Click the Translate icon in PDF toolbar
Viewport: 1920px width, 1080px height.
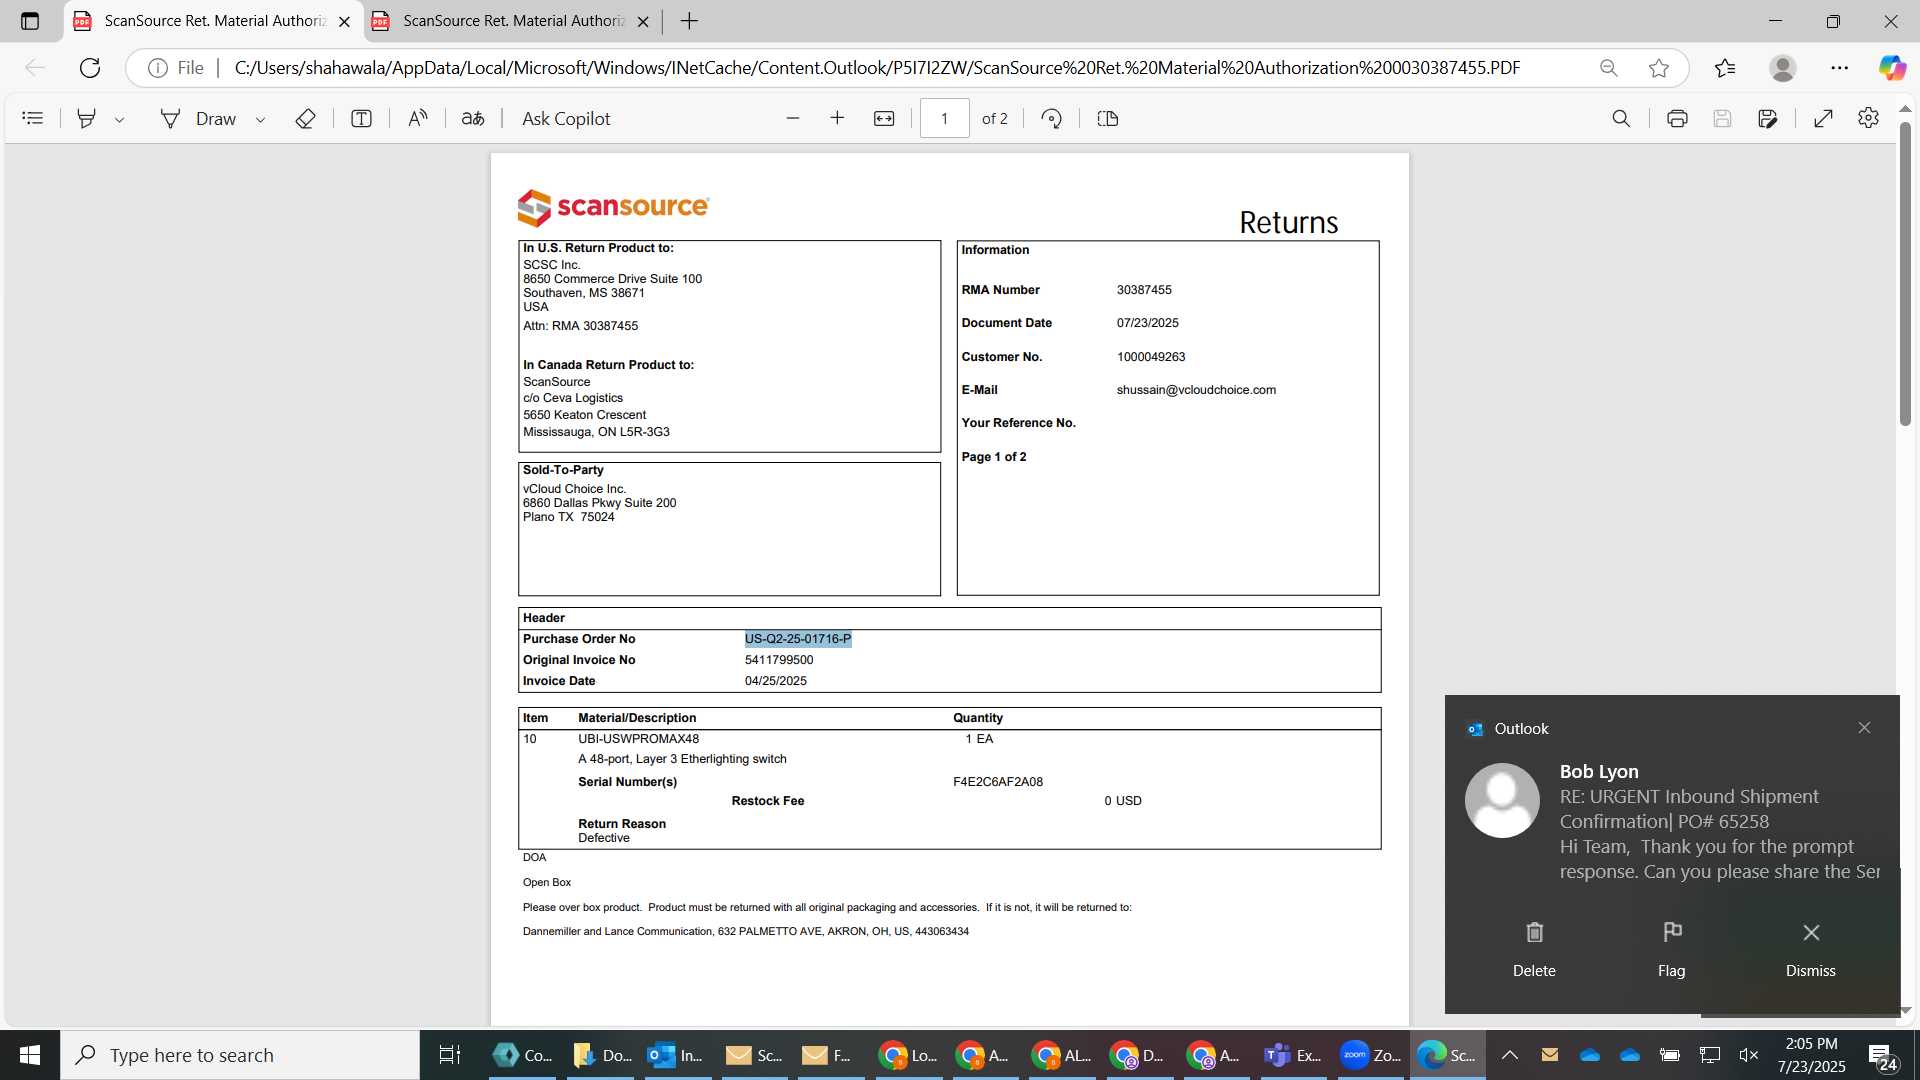[473, 119]
